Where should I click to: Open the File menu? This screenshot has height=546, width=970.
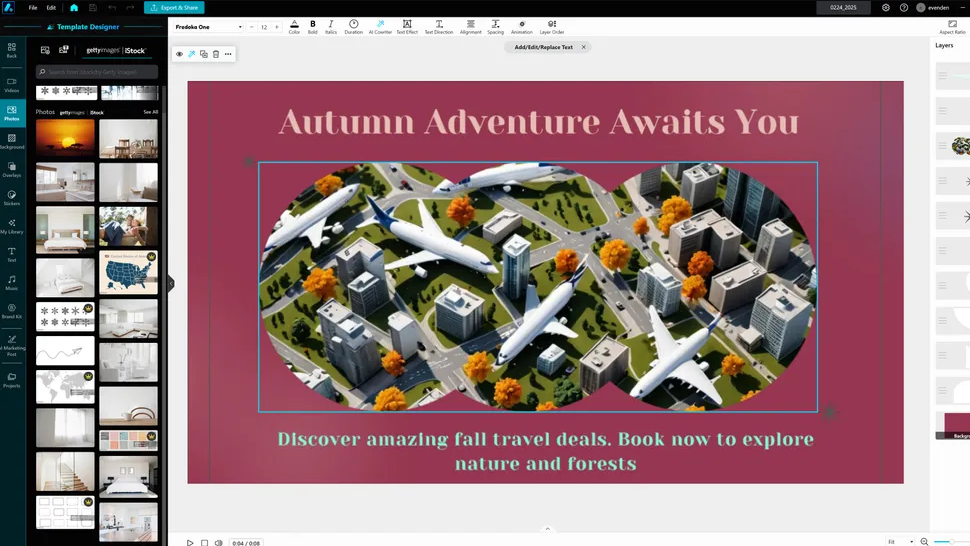point(33,7)
